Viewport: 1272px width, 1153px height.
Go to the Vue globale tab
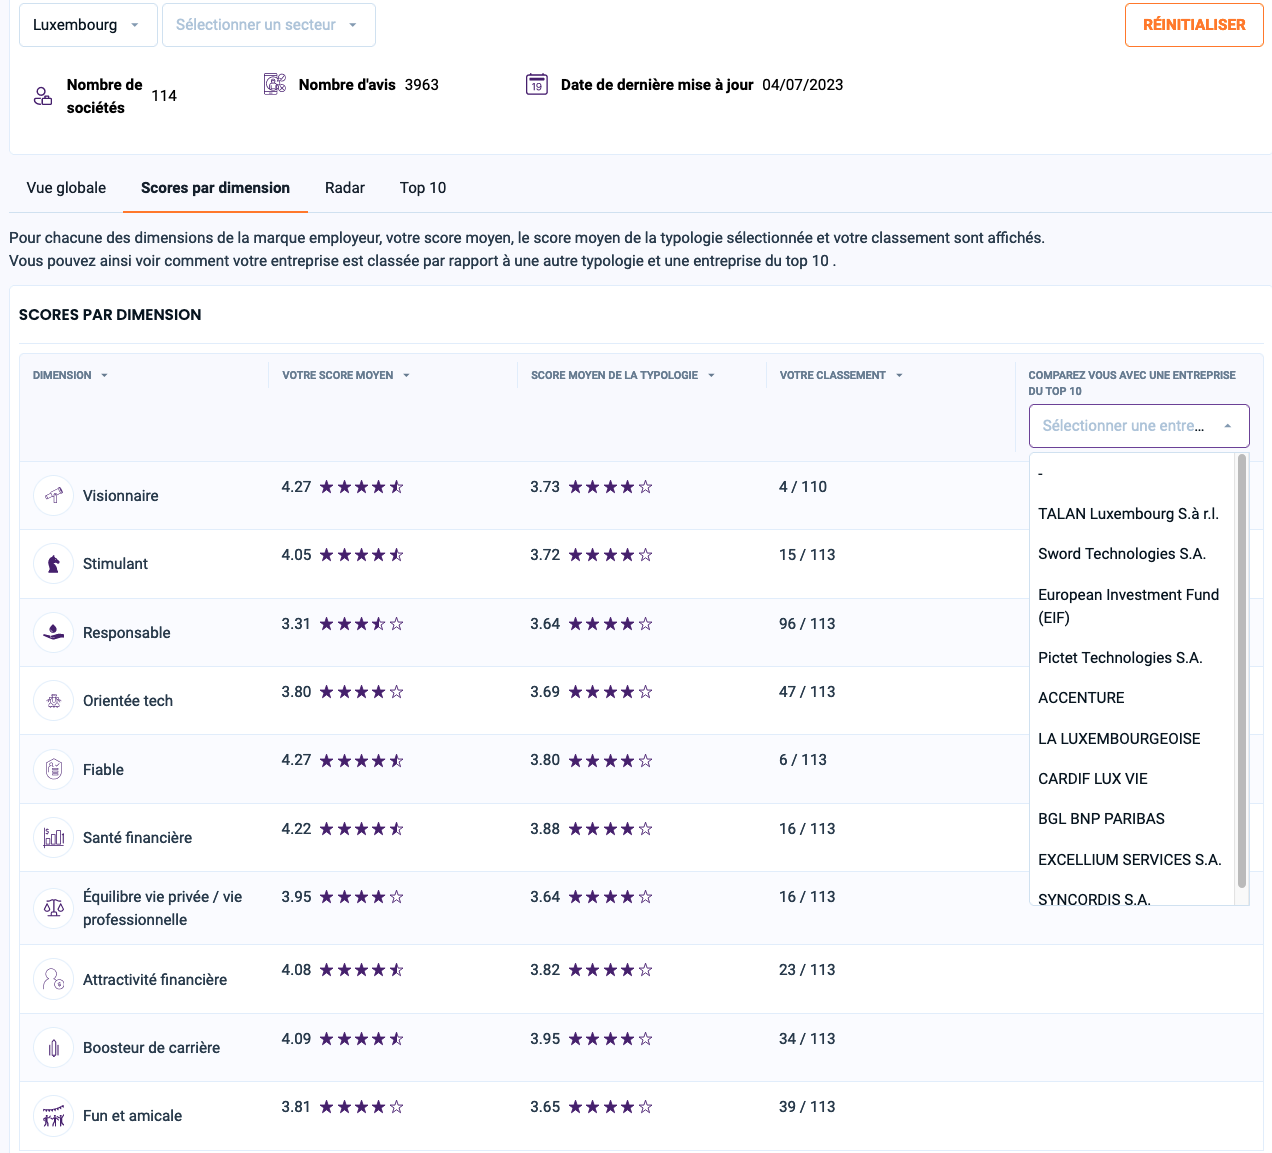(x=66, y=188)
